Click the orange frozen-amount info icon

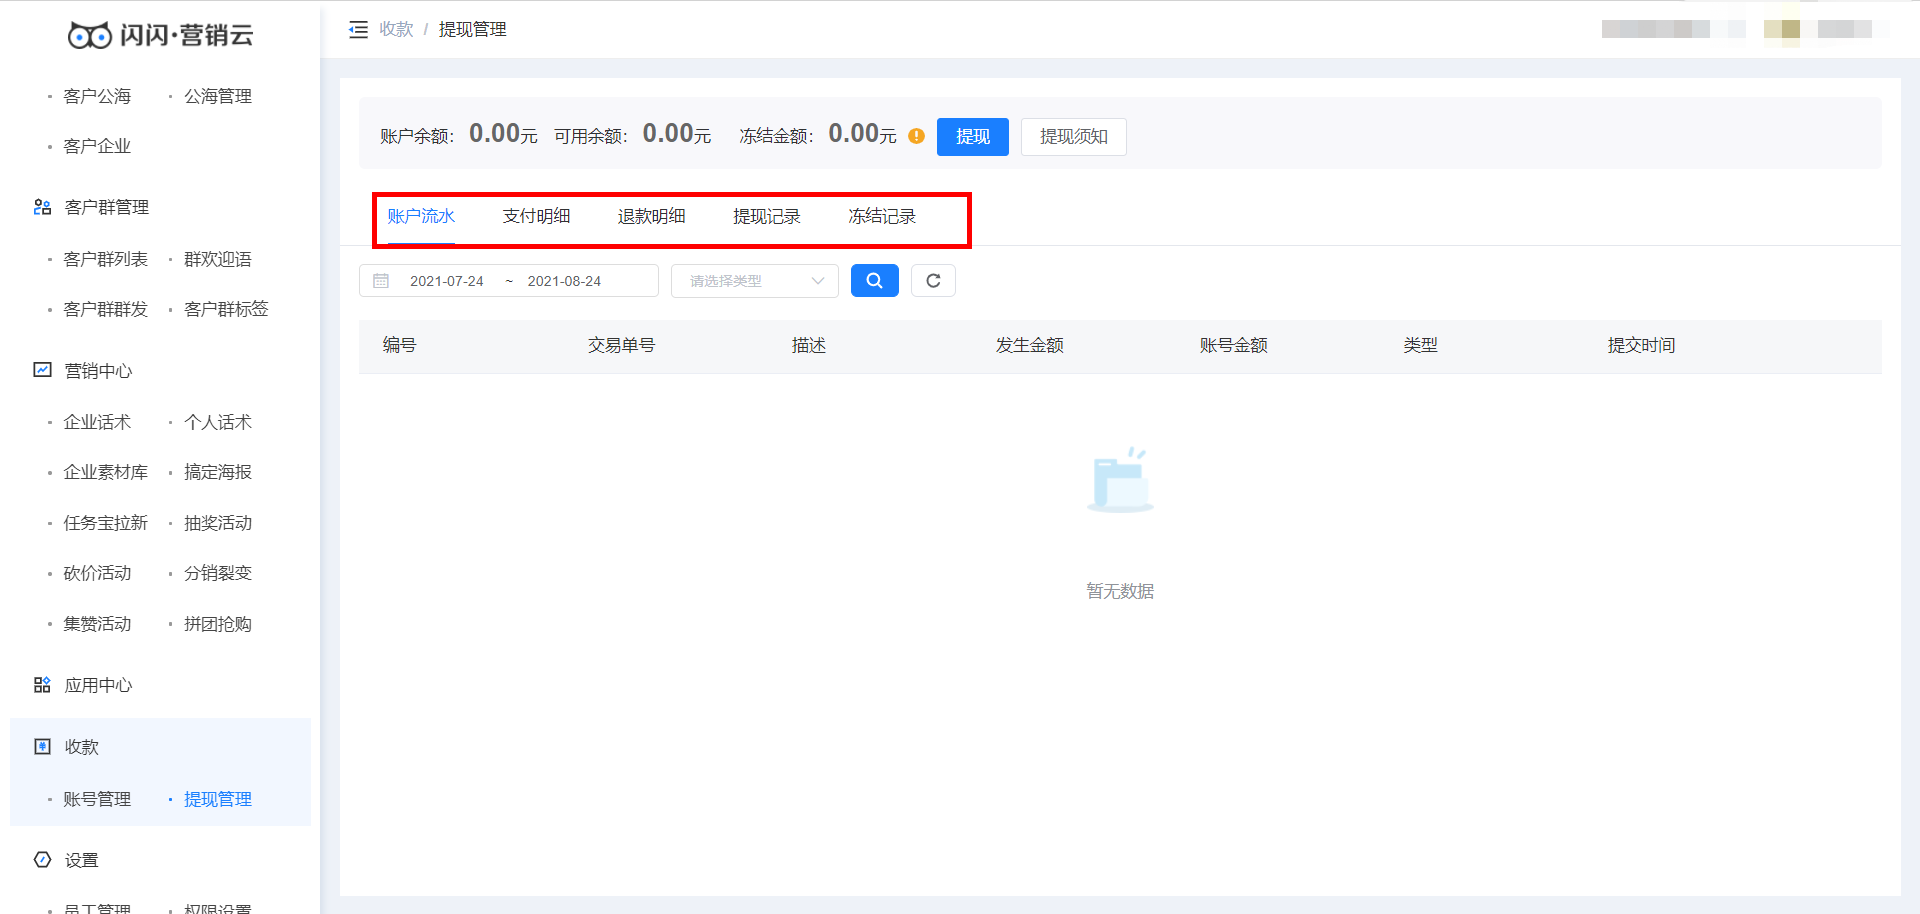coord(916,136)
